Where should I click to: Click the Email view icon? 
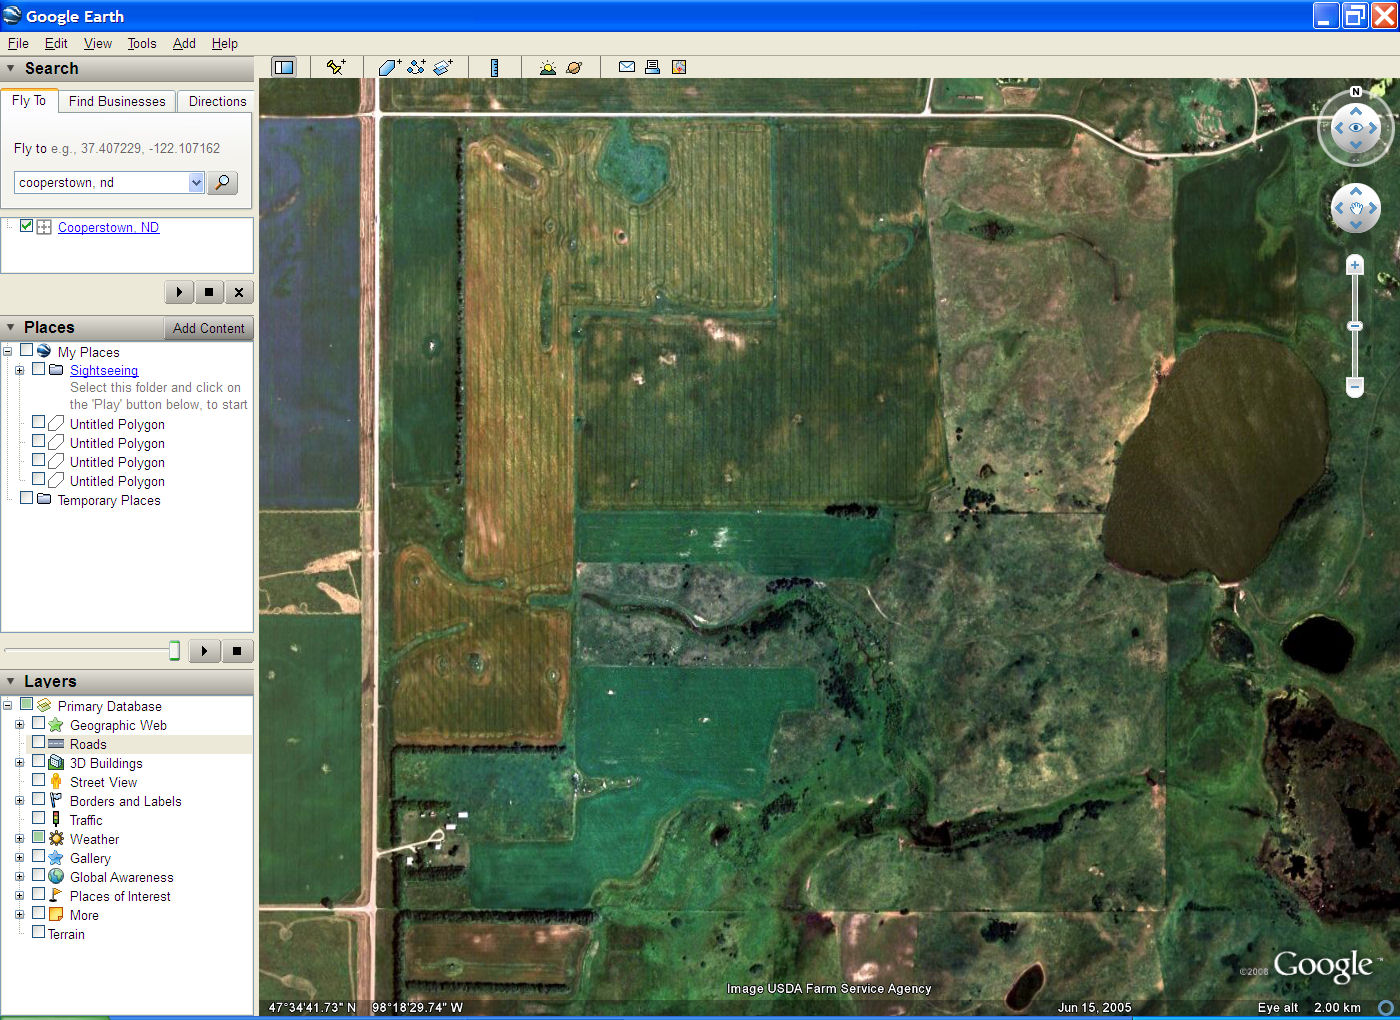[627, 67]
